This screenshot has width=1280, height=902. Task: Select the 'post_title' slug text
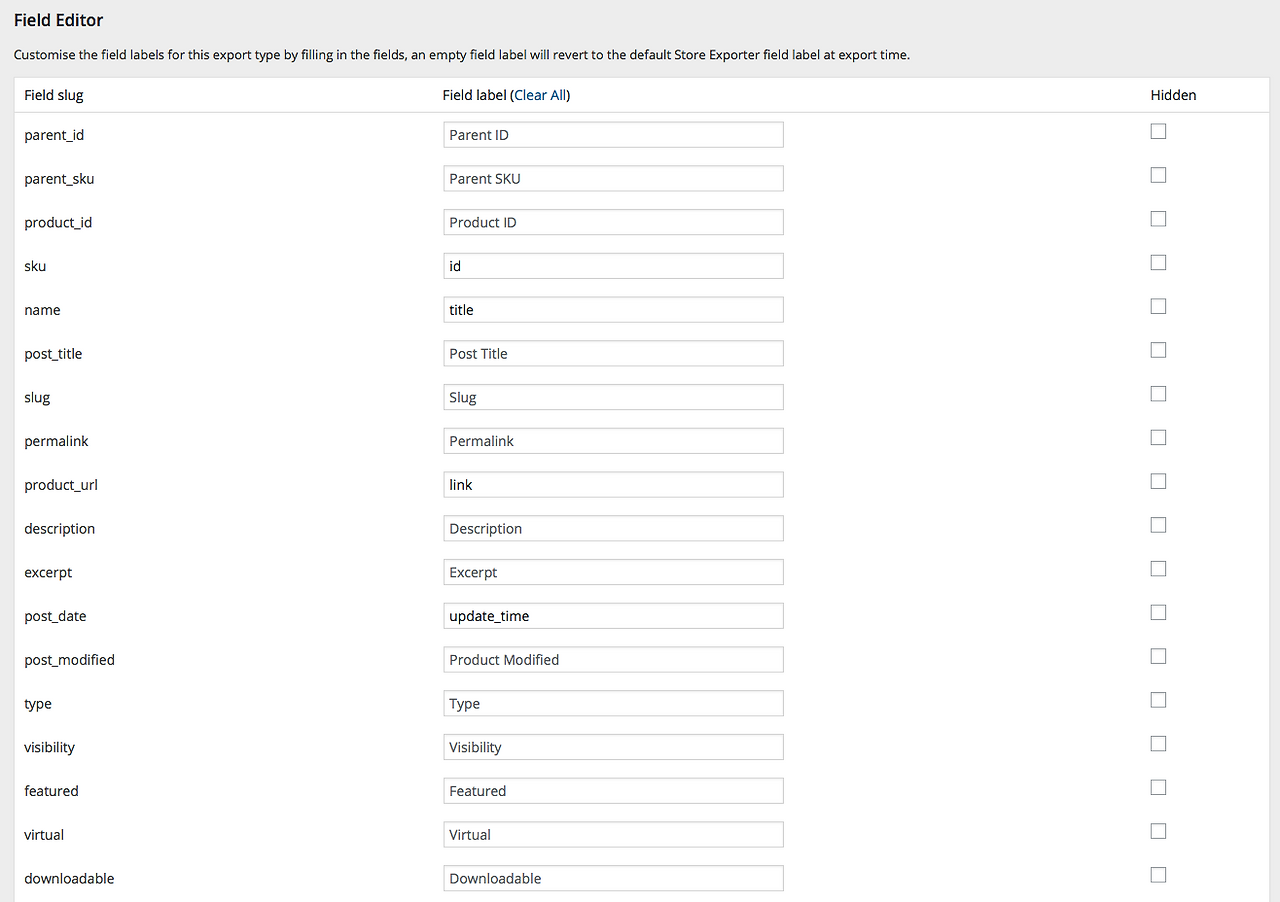click(53, 354)
